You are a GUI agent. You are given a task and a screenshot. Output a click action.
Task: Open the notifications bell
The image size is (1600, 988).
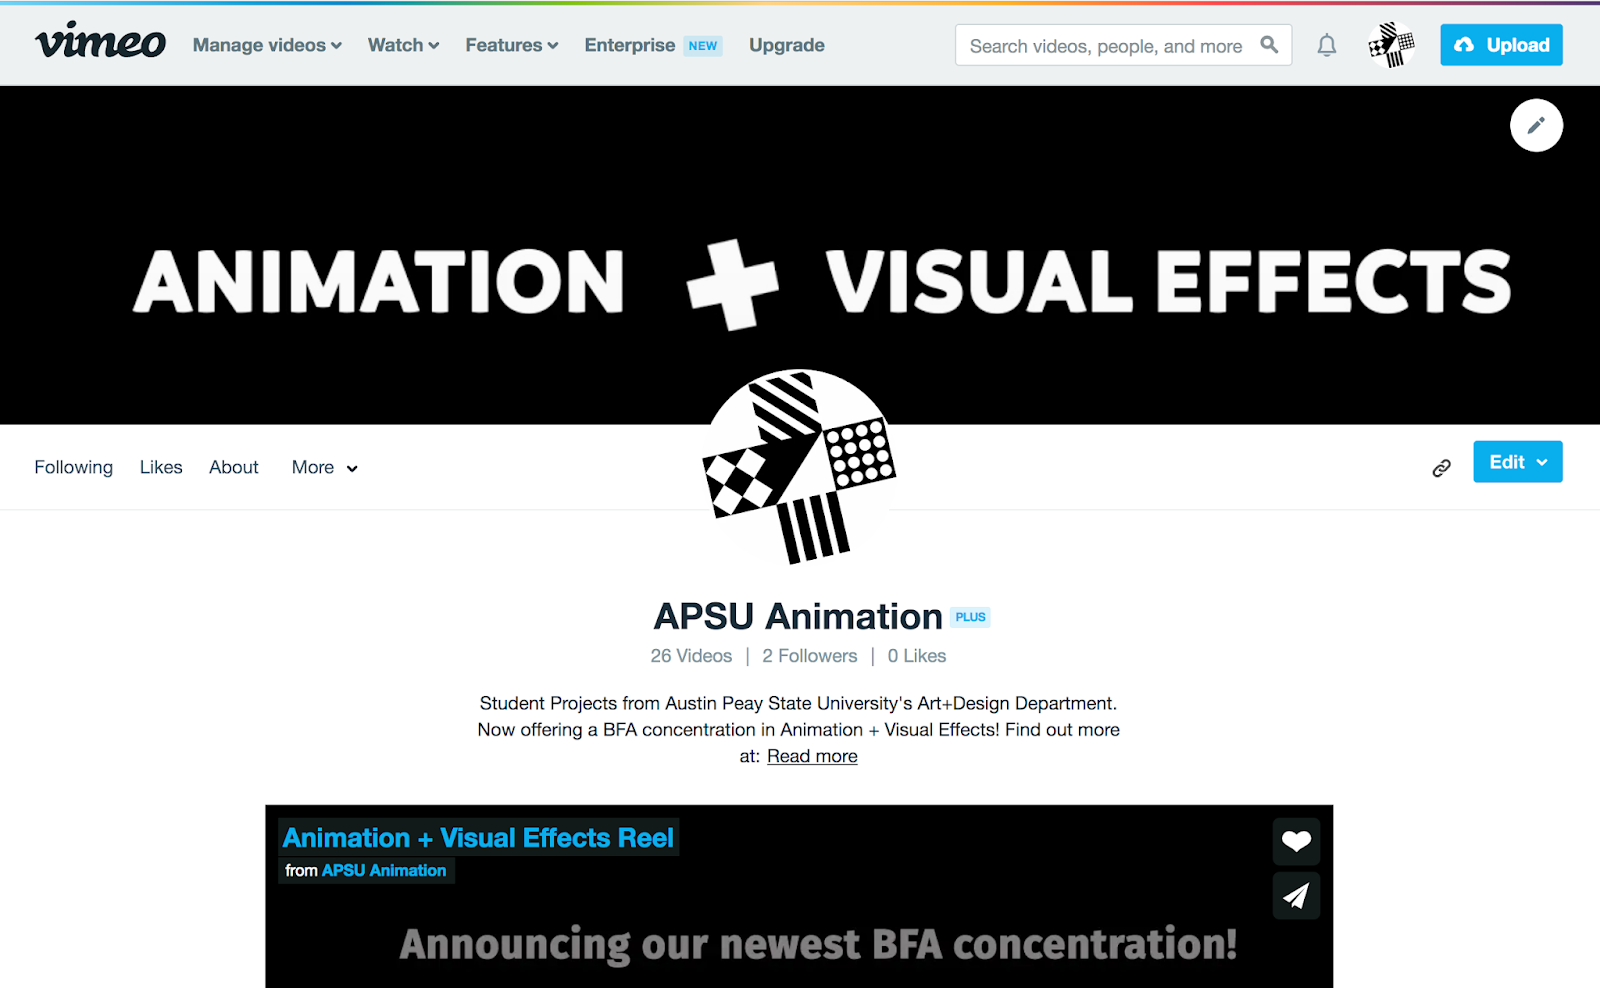point(1326,45)
